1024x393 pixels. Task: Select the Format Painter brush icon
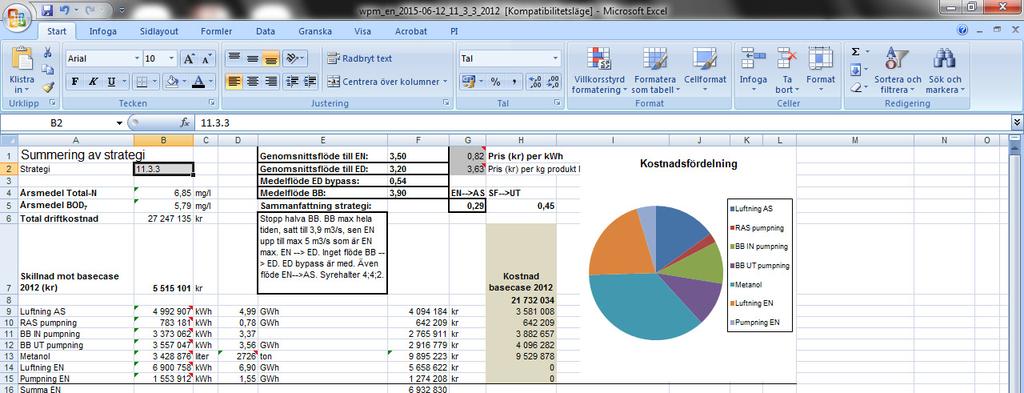click(47, 87)
